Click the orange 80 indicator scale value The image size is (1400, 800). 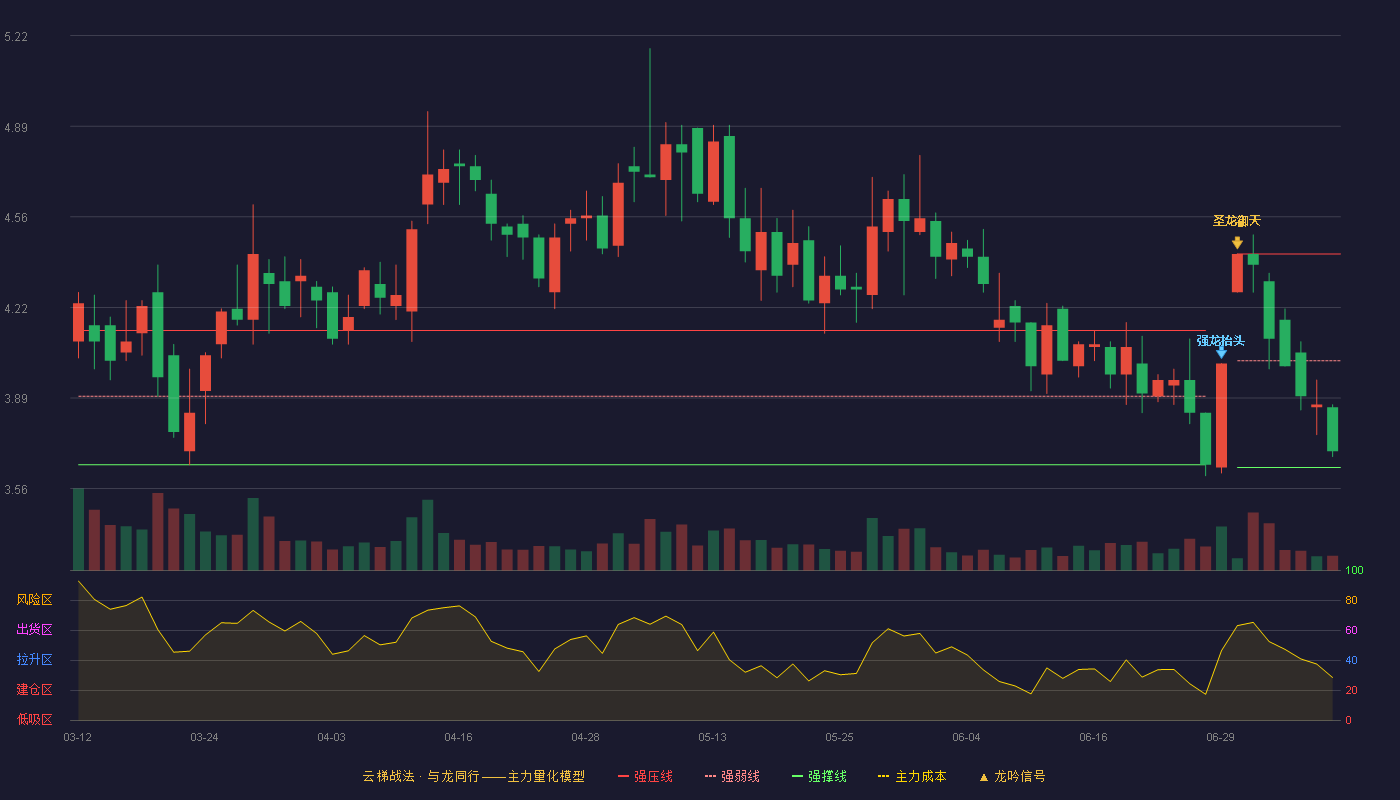tap(1351, 600)
